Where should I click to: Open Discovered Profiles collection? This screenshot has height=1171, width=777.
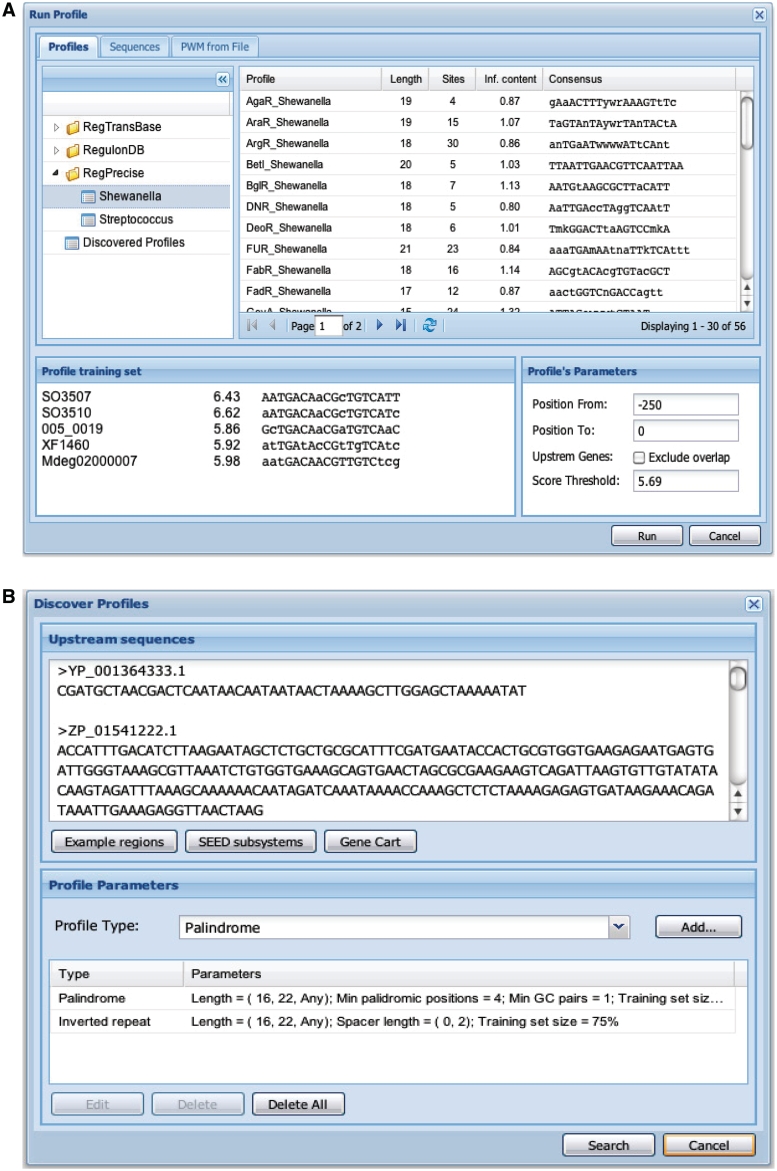click(133, 242)
